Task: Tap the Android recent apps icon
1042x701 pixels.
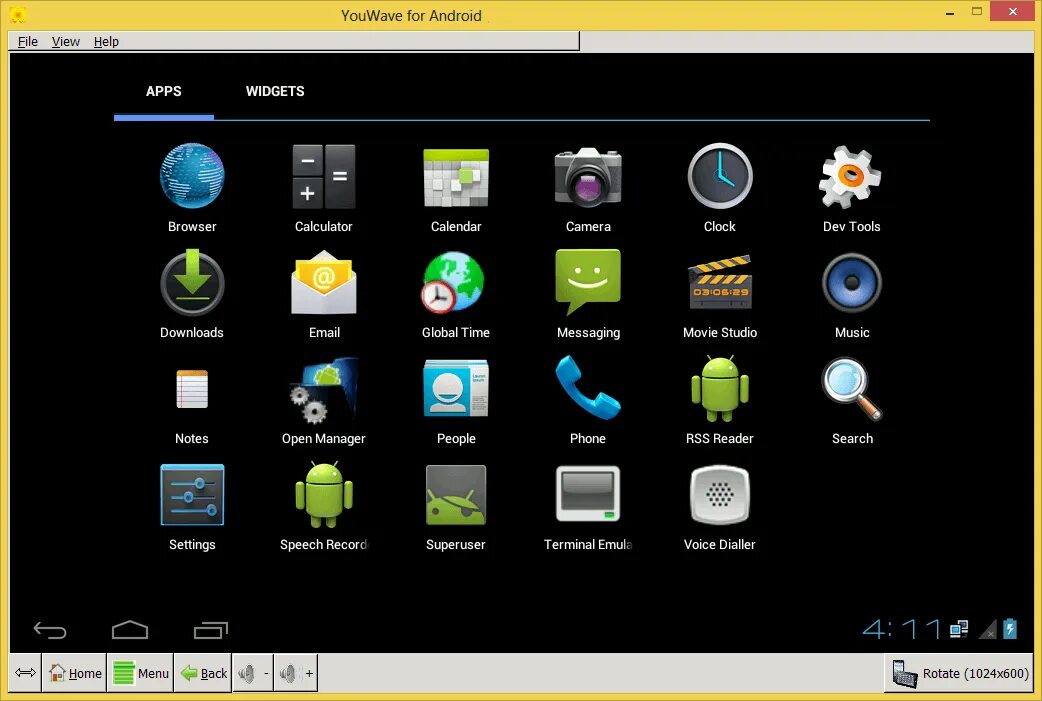Action: (211, 630)
